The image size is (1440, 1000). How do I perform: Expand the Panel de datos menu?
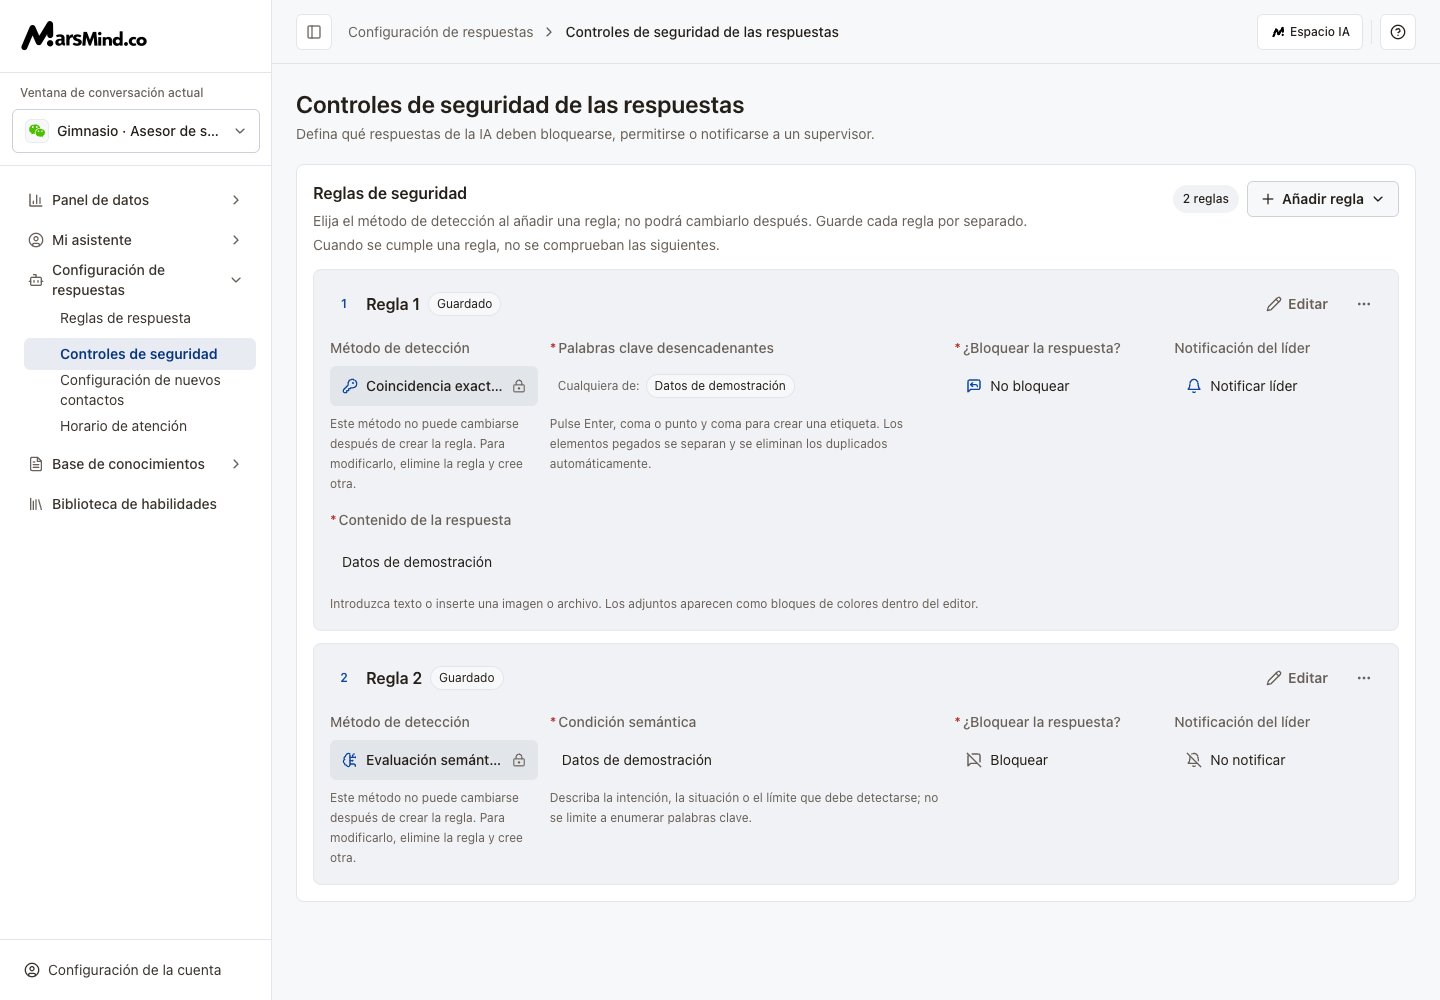point(236,200)
